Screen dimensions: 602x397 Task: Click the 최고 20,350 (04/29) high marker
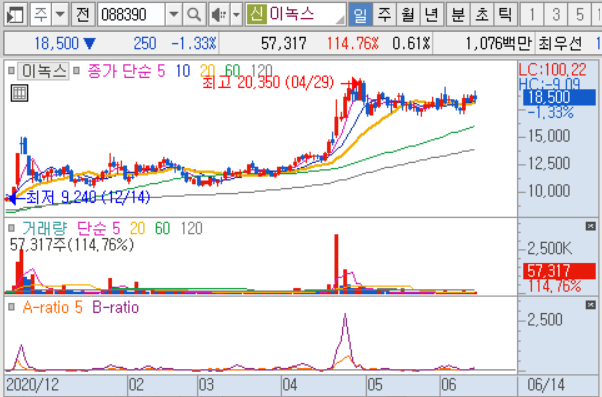tap(268, 83)
